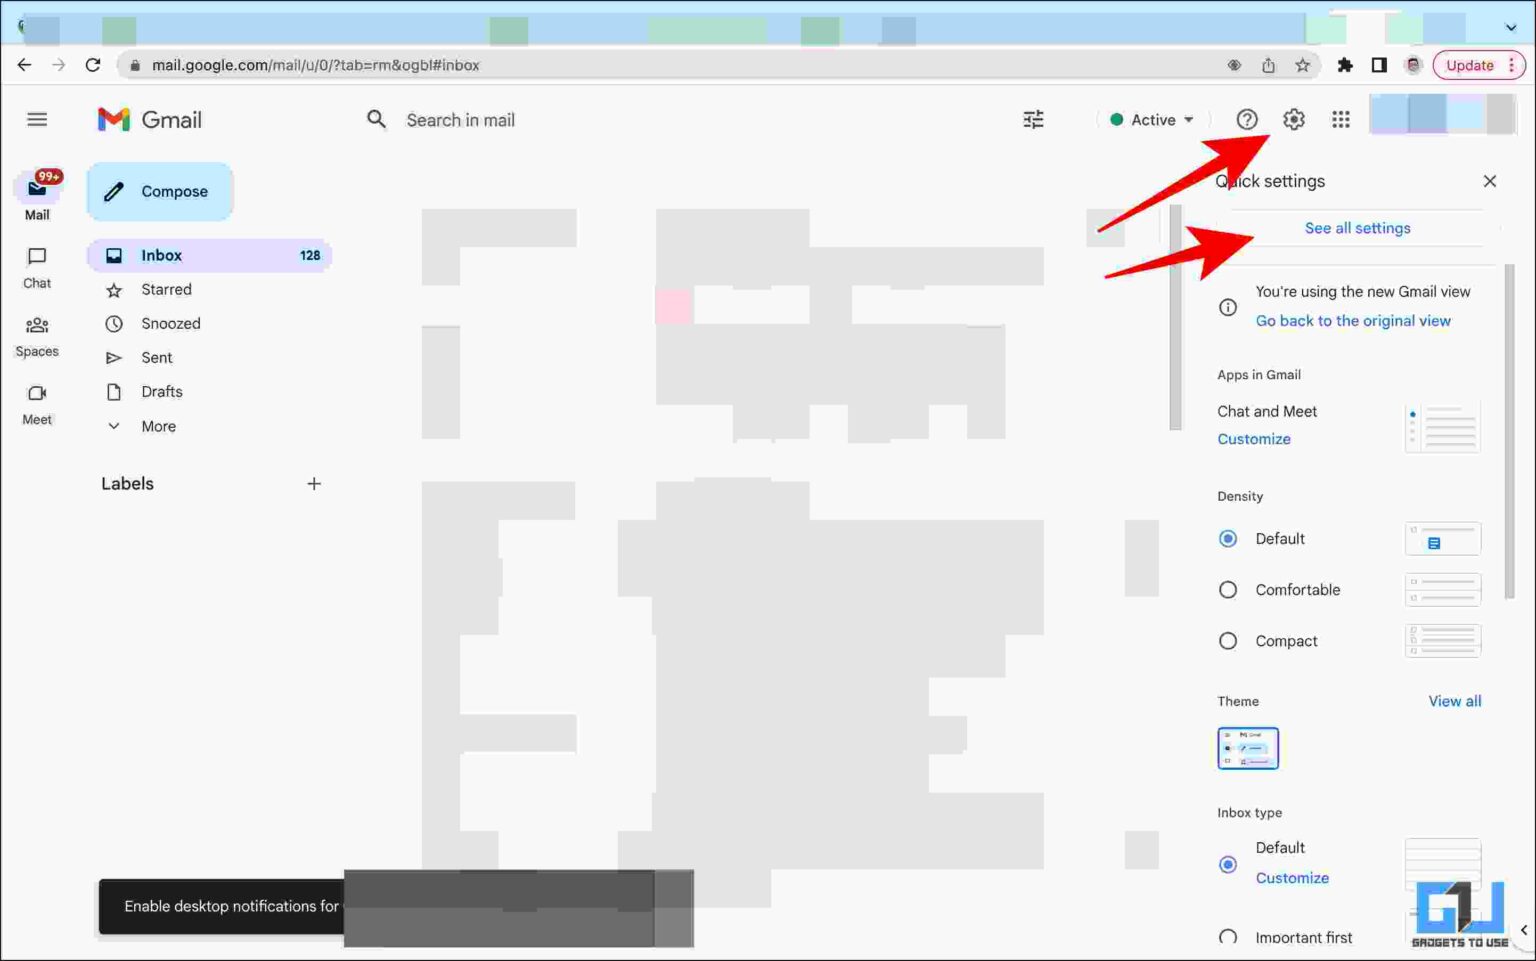Go forward in browser

[x=58, y=65]
